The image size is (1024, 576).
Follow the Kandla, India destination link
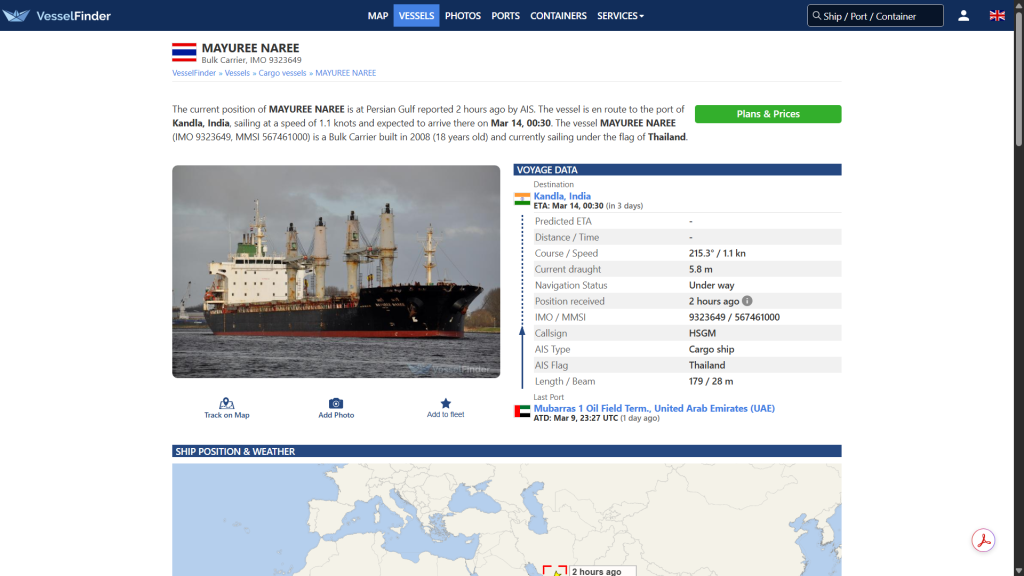561,195
